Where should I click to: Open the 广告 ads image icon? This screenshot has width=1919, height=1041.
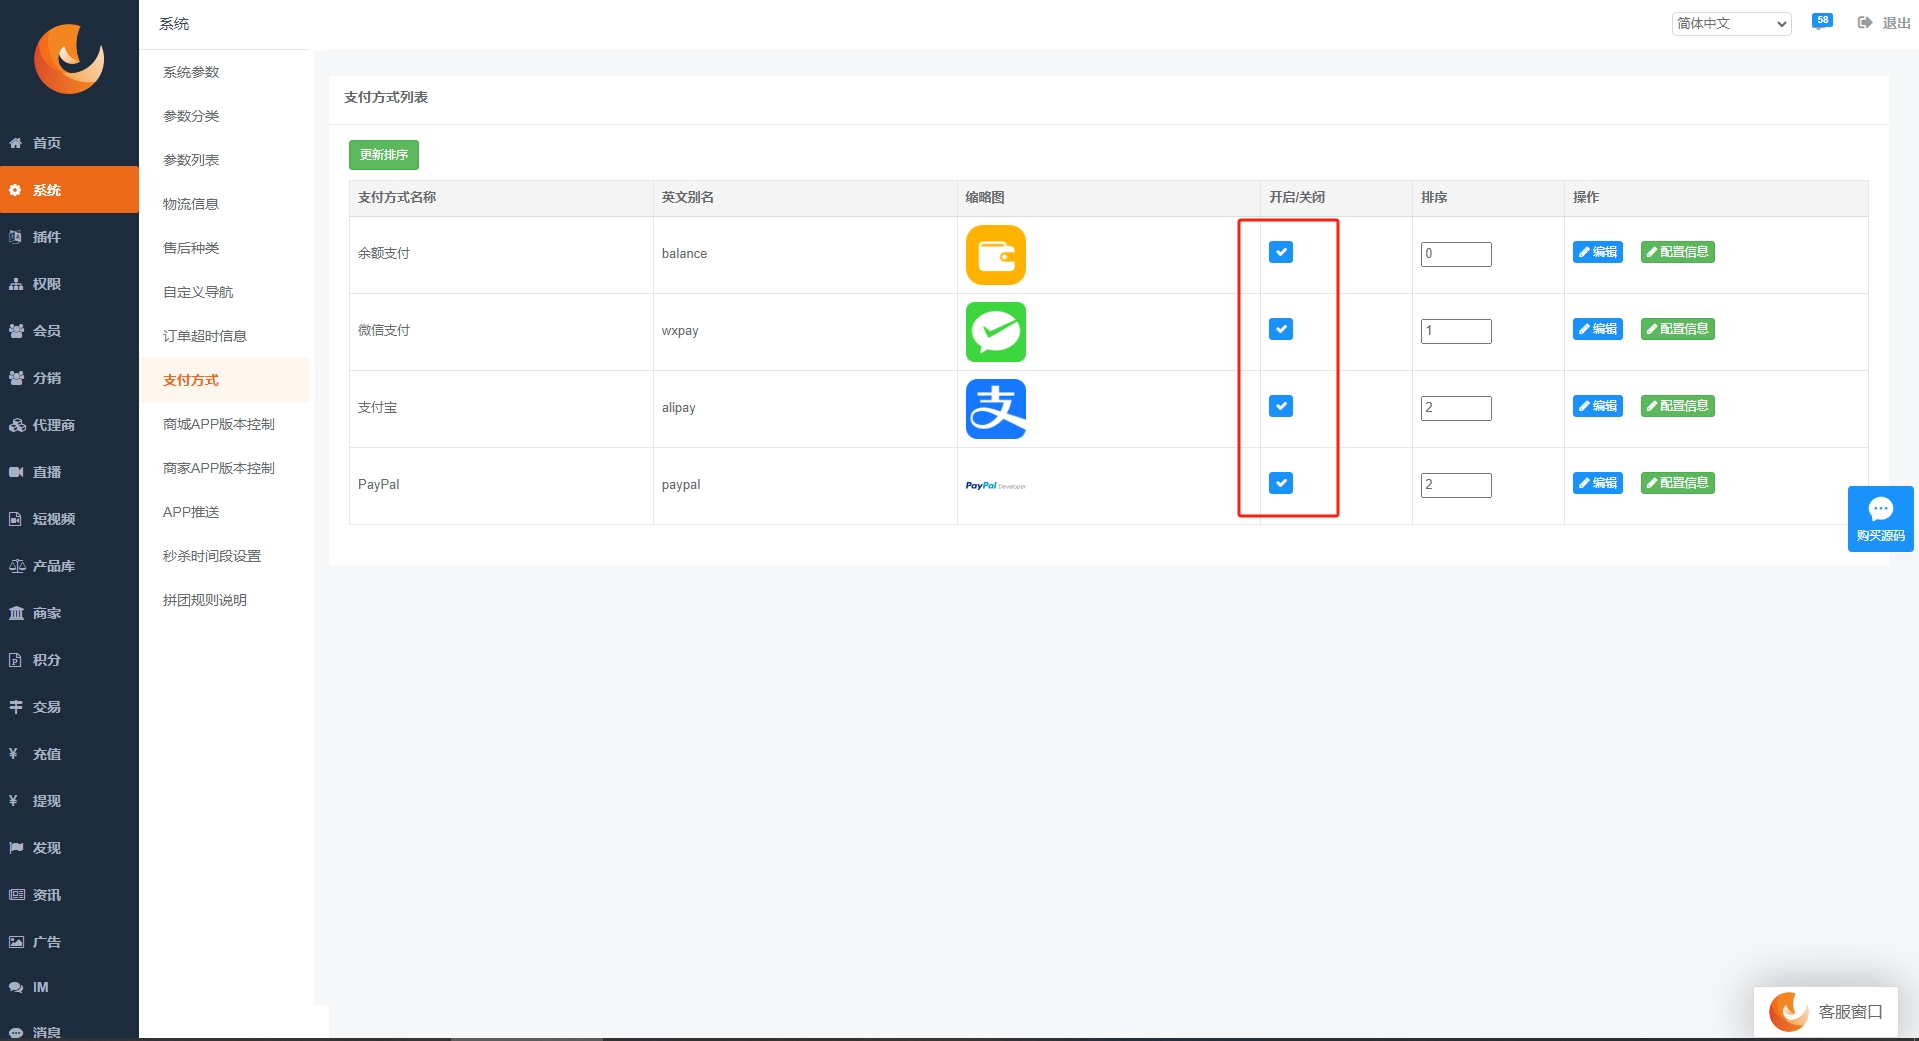[x=16, y=942]
